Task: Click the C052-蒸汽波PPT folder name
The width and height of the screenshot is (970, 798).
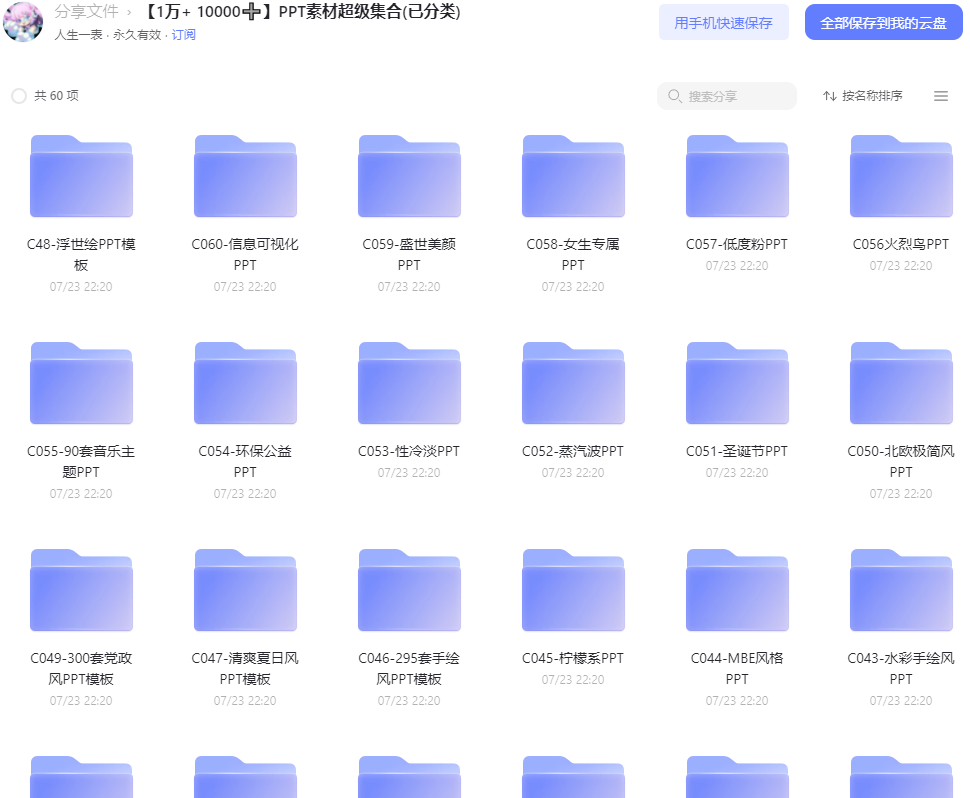Action: pyautogui.click(x=573, y=452)
